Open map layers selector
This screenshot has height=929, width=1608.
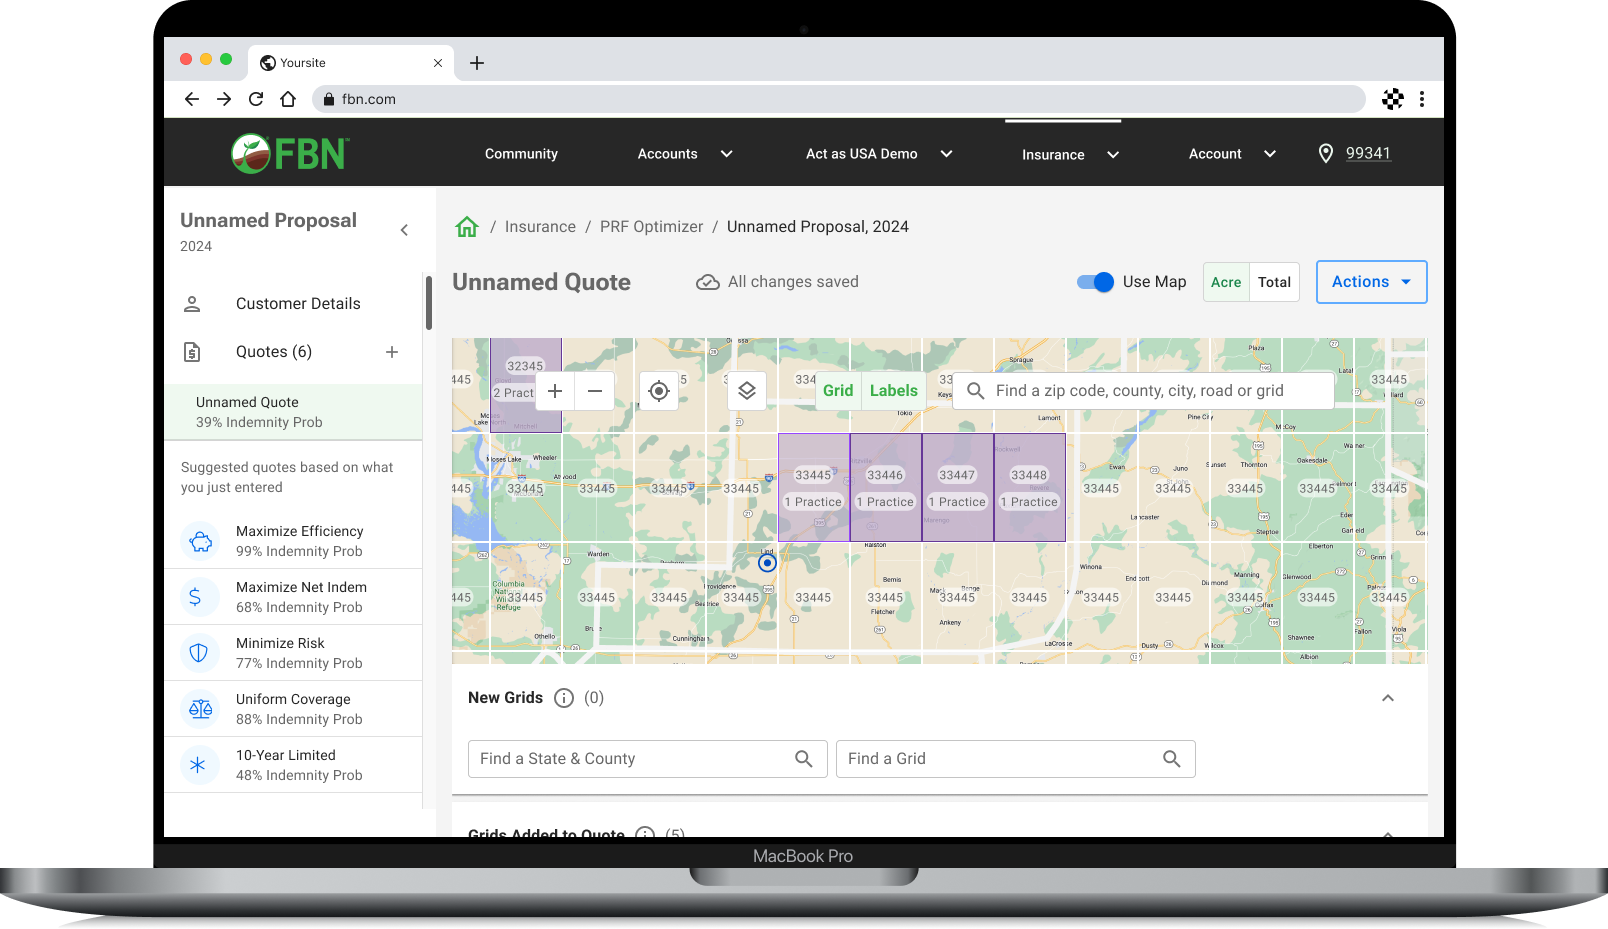click(x=747, y=391)
